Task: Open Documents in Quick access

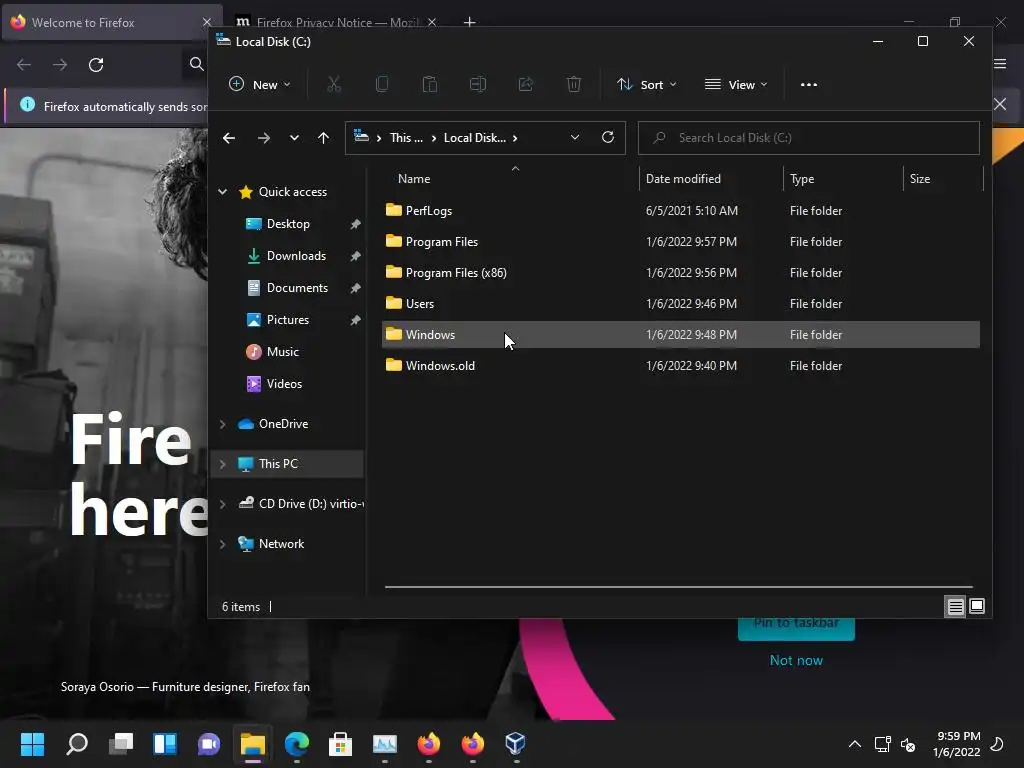Action: [x=296, y=288]
